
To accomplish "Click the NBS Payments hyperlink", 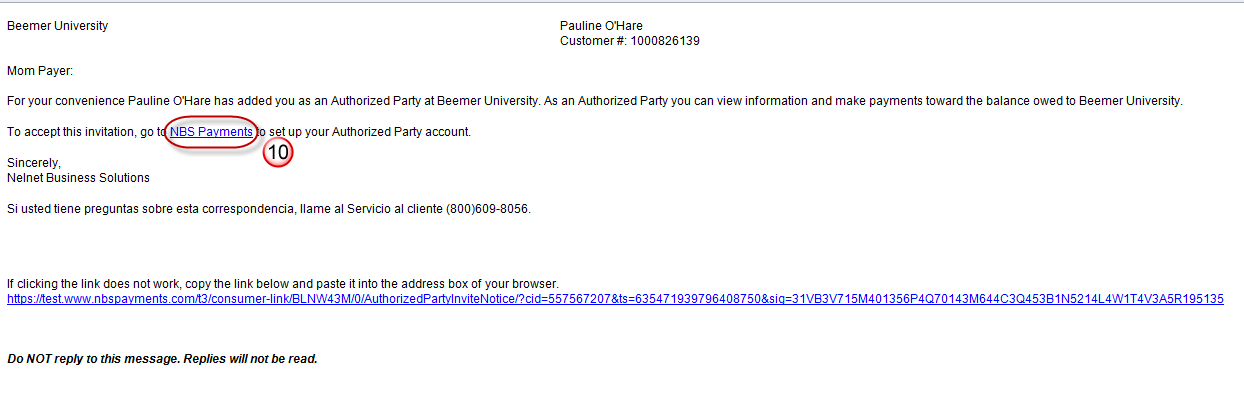I will point(211,132).
